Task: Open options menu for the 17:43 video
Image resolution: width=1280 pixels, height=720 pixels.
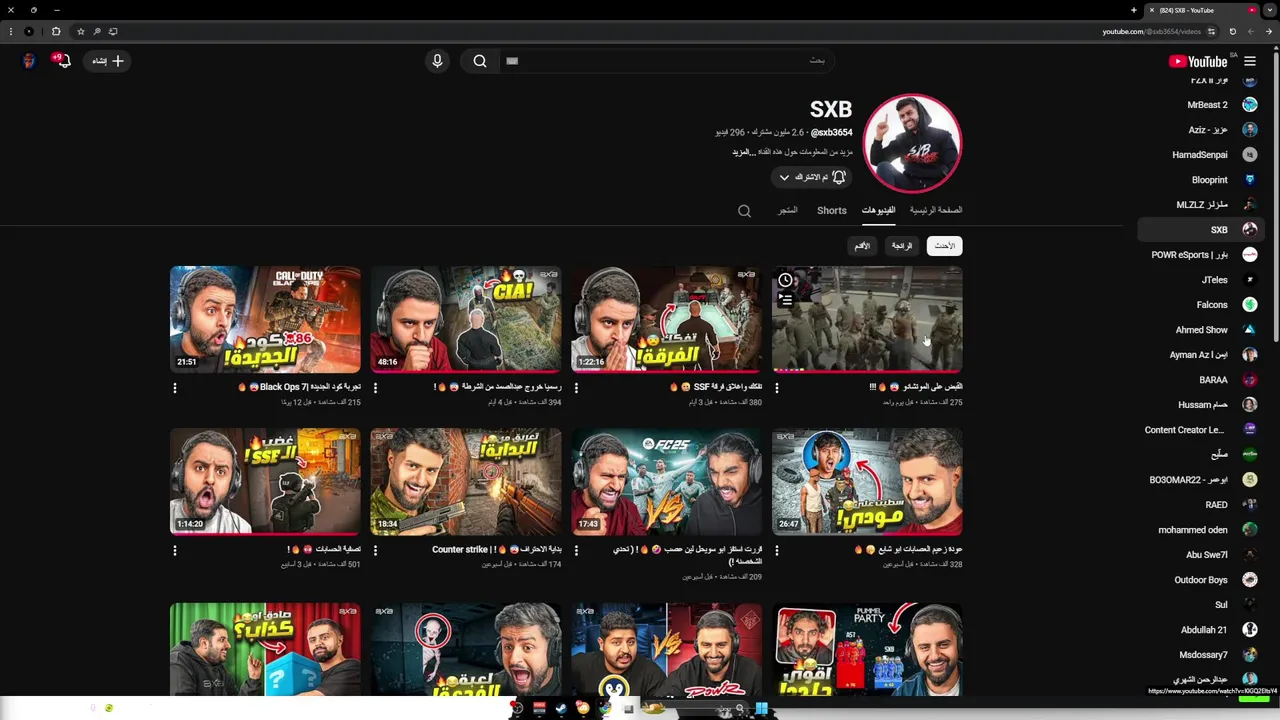Action: 577,550
